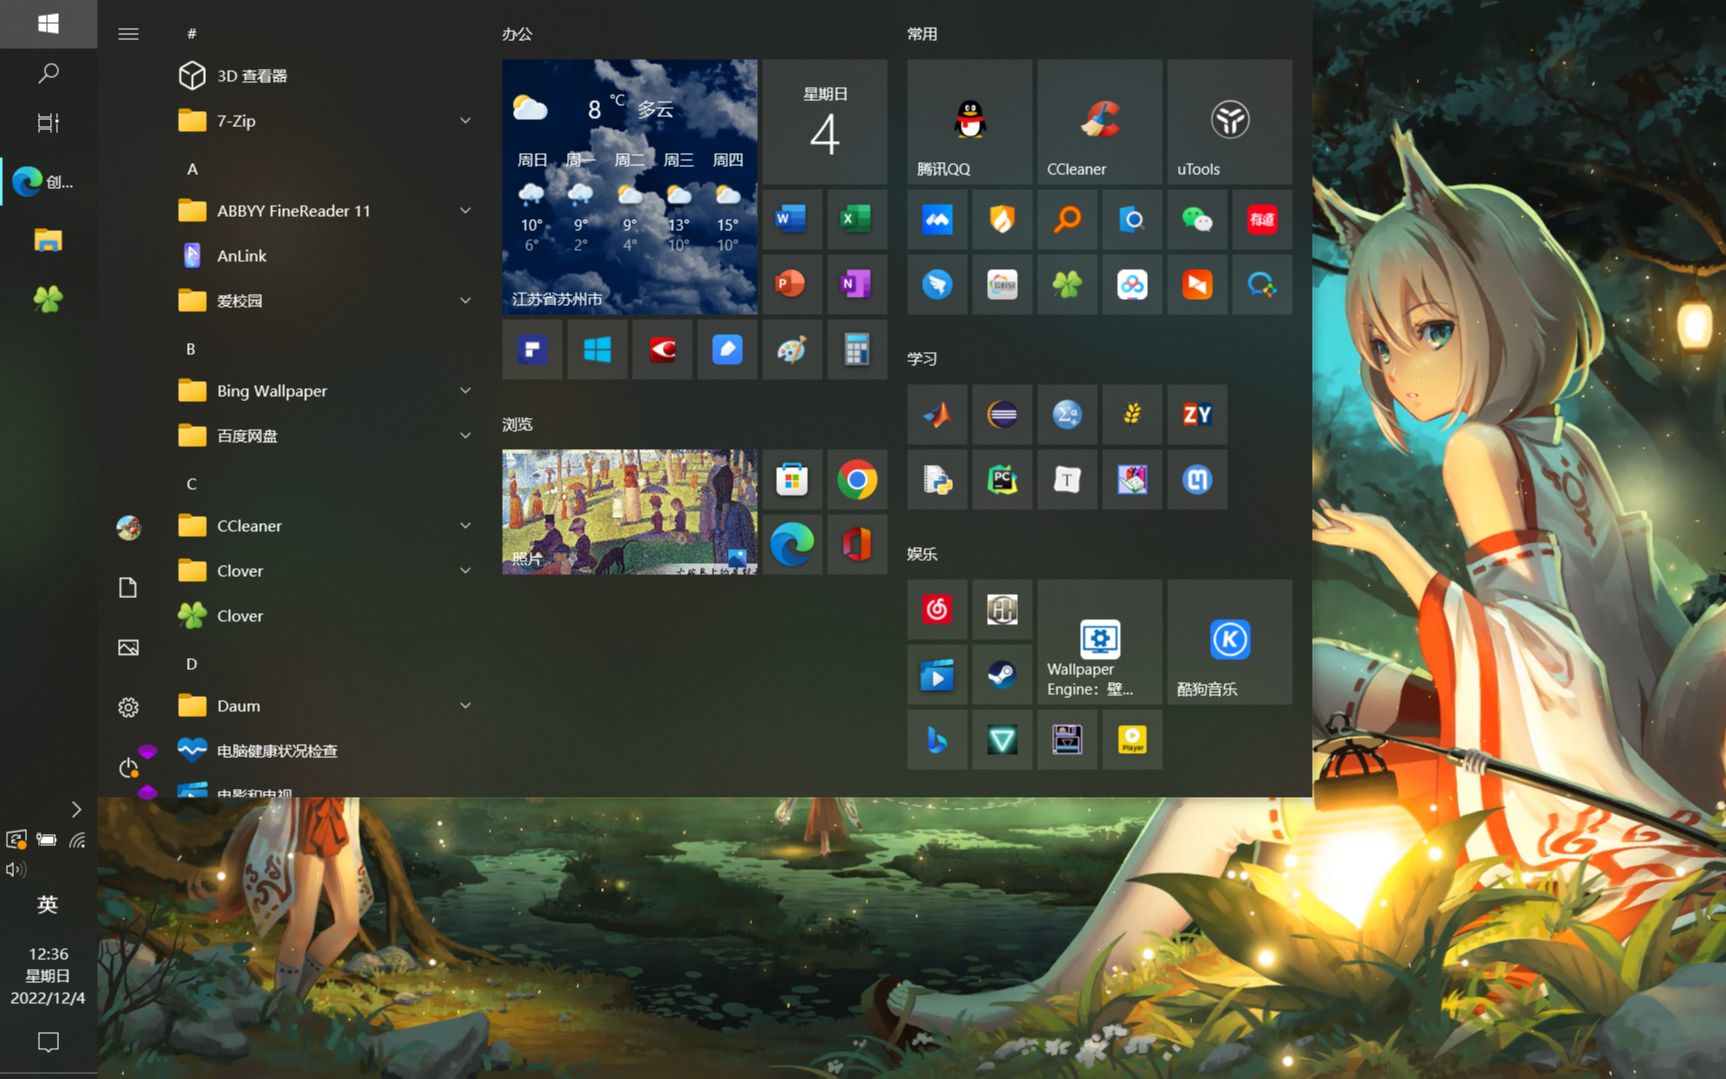Image resolution: width=1726 pixels, height=1079 pixels.
Task: Open the Paint palette tile
Action: pos(792,349)
